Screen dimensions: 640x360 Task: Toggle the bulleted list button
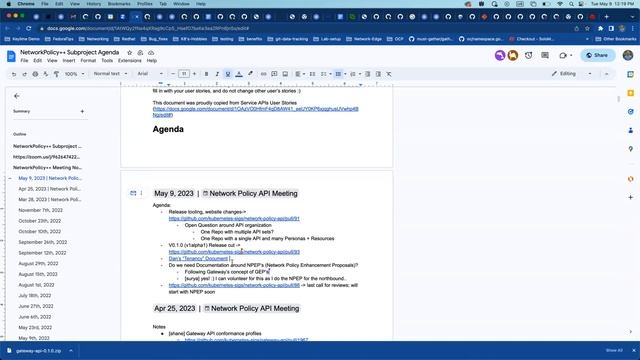(338, 74)
